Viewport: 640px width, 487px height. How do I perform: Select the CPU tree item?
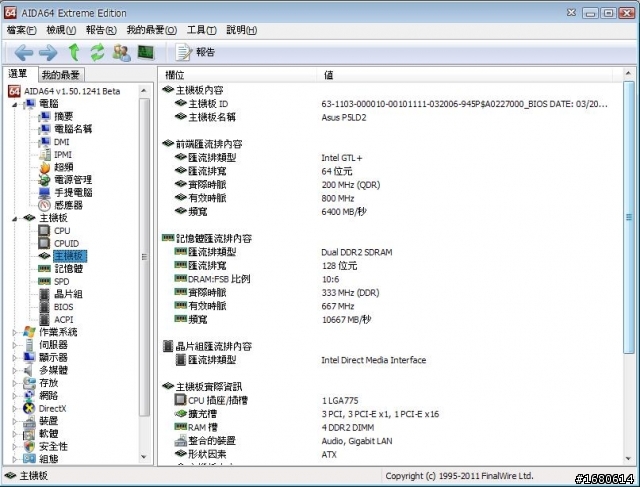[62, 231]
